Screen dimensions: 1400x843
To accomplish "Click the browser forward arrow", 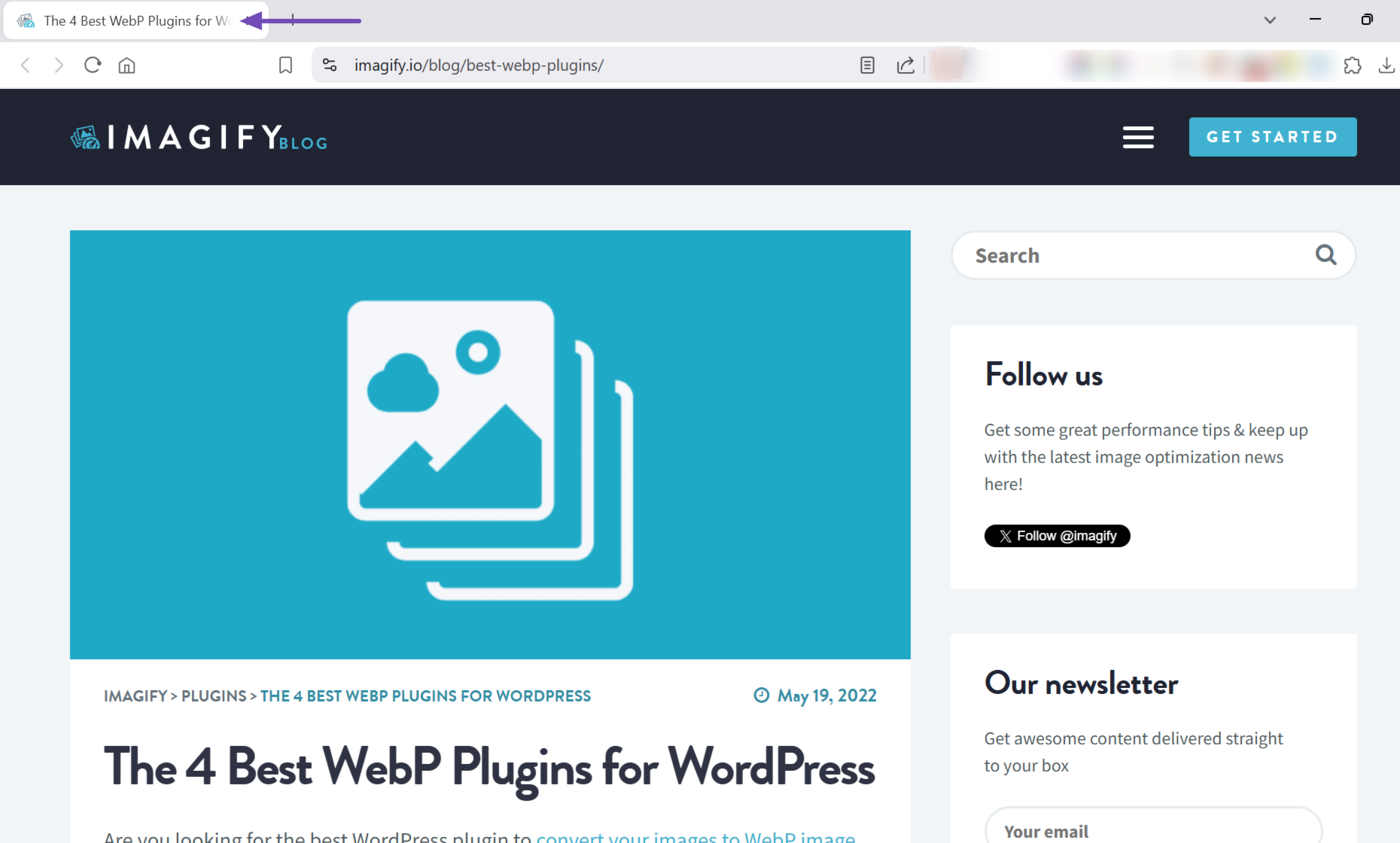I will 59,66.
